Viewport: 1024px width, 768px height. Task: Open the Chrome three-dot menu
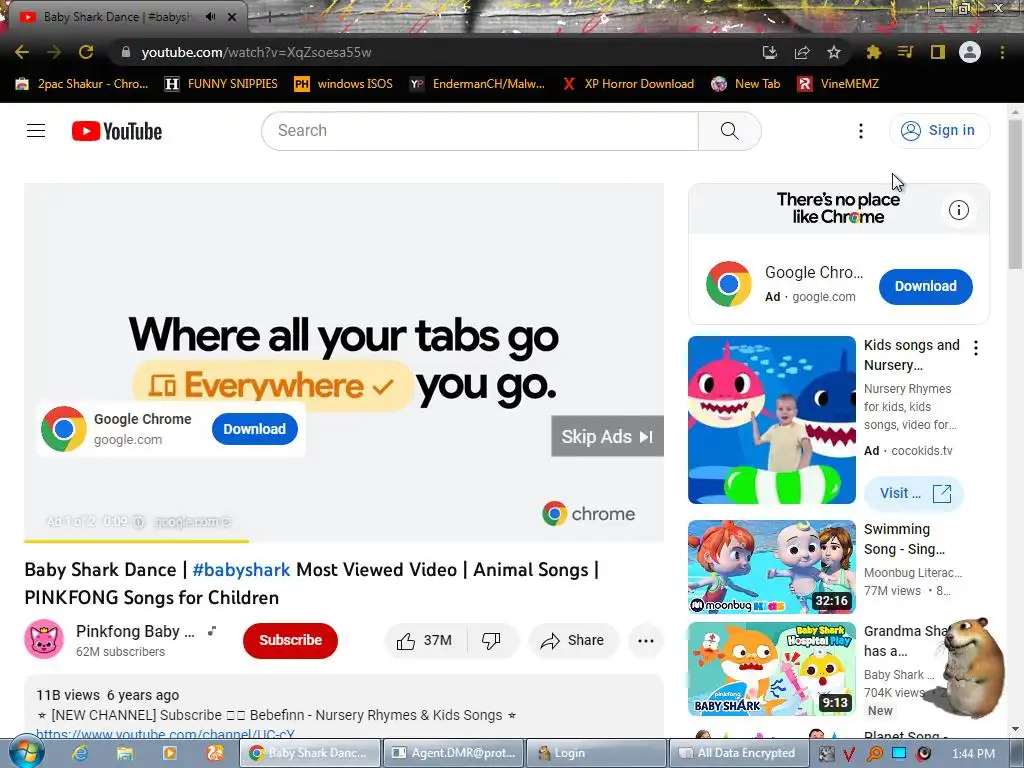[x=1002, y=52]
